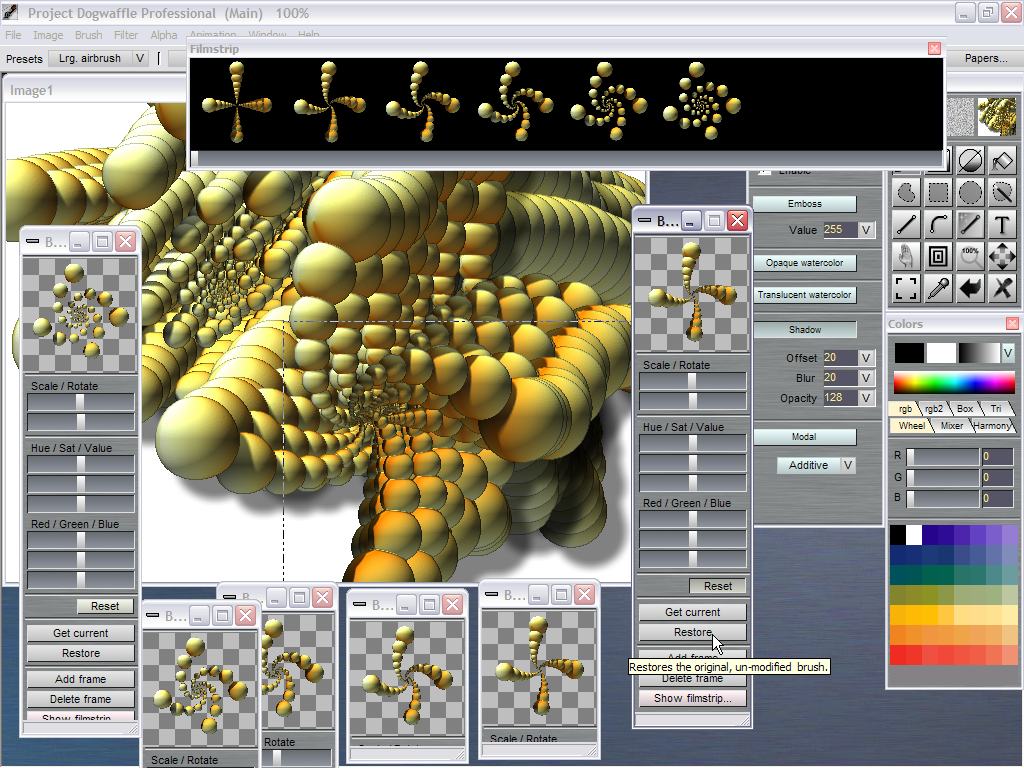The image size is (1024, 768).
Task: Select the freehand lasso selection tool
Action: coord(906,192)
